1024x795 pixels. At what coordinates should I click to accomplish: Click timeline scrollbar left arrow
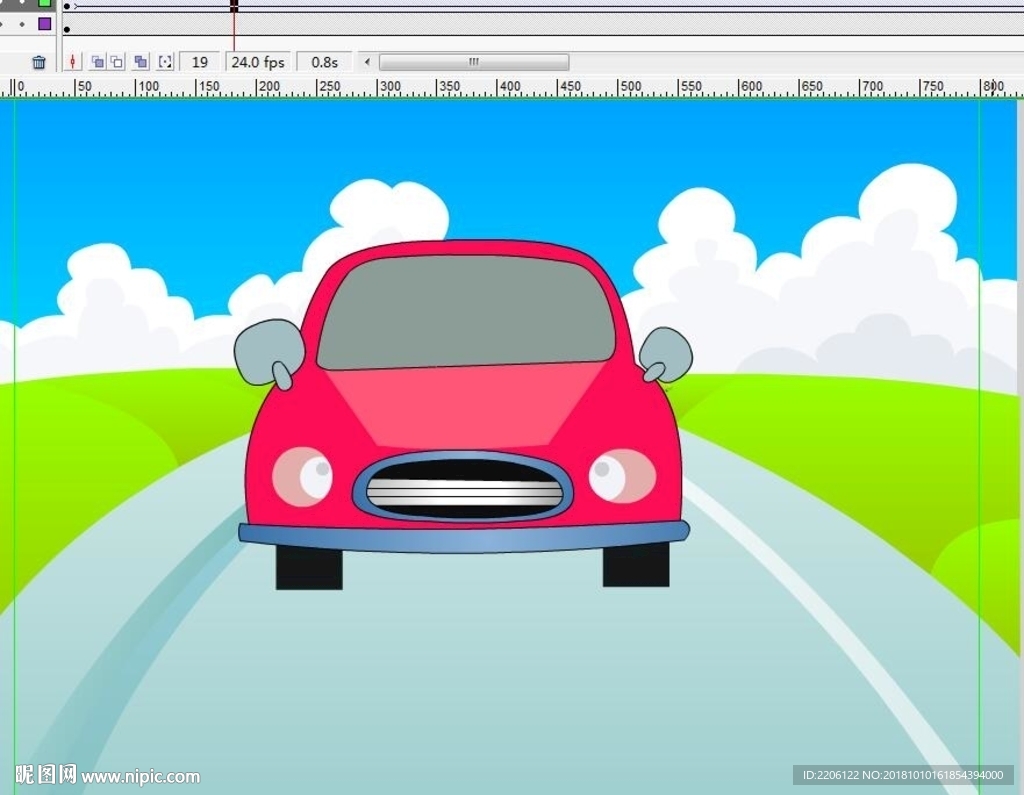[x=367, y=62]
